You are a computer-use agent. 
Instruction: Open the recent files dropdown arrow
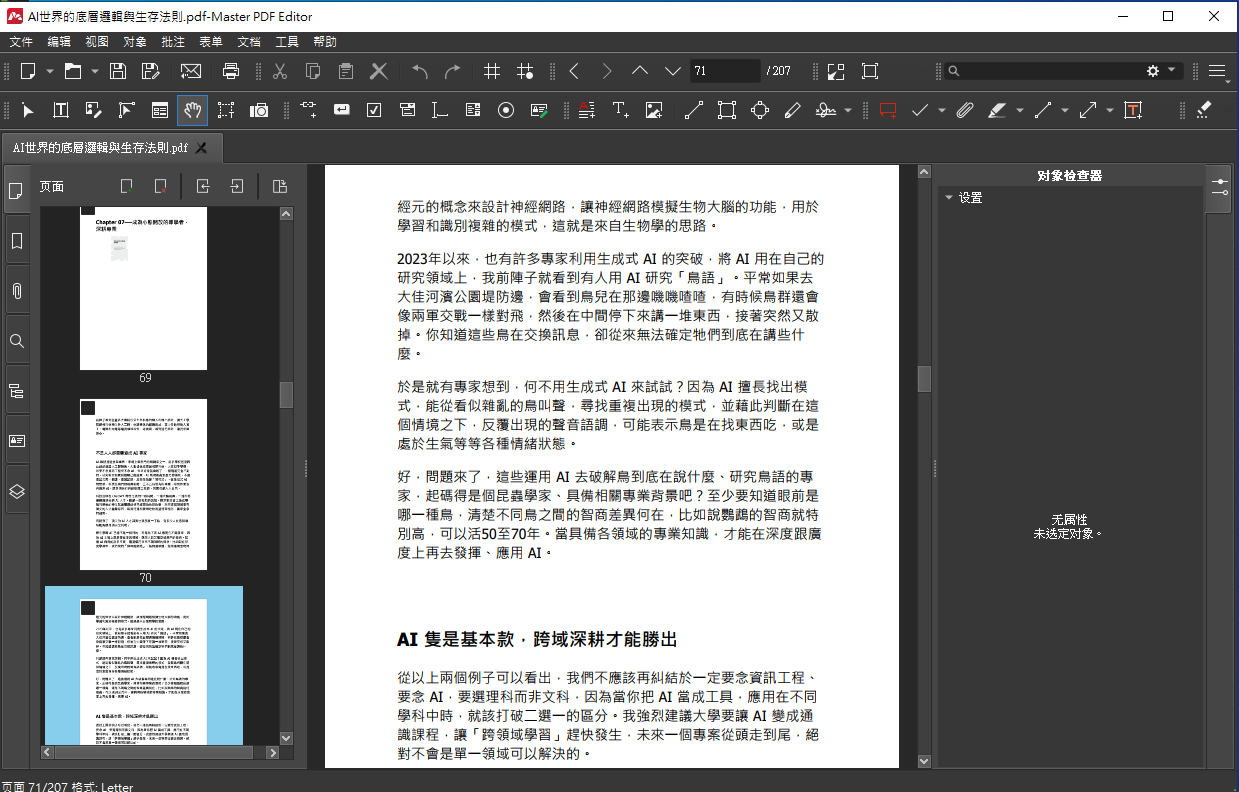(95, 71)
